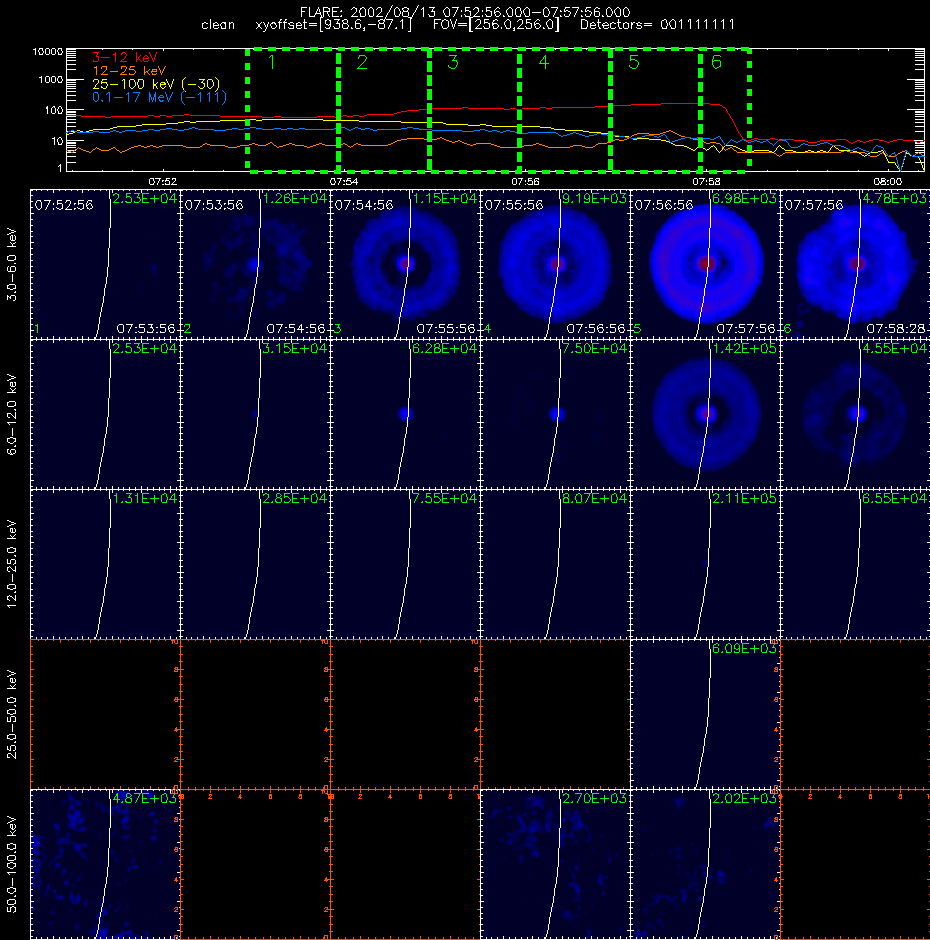
Task: Click the 3.15E+04 peak value
Action: [294, 348]
